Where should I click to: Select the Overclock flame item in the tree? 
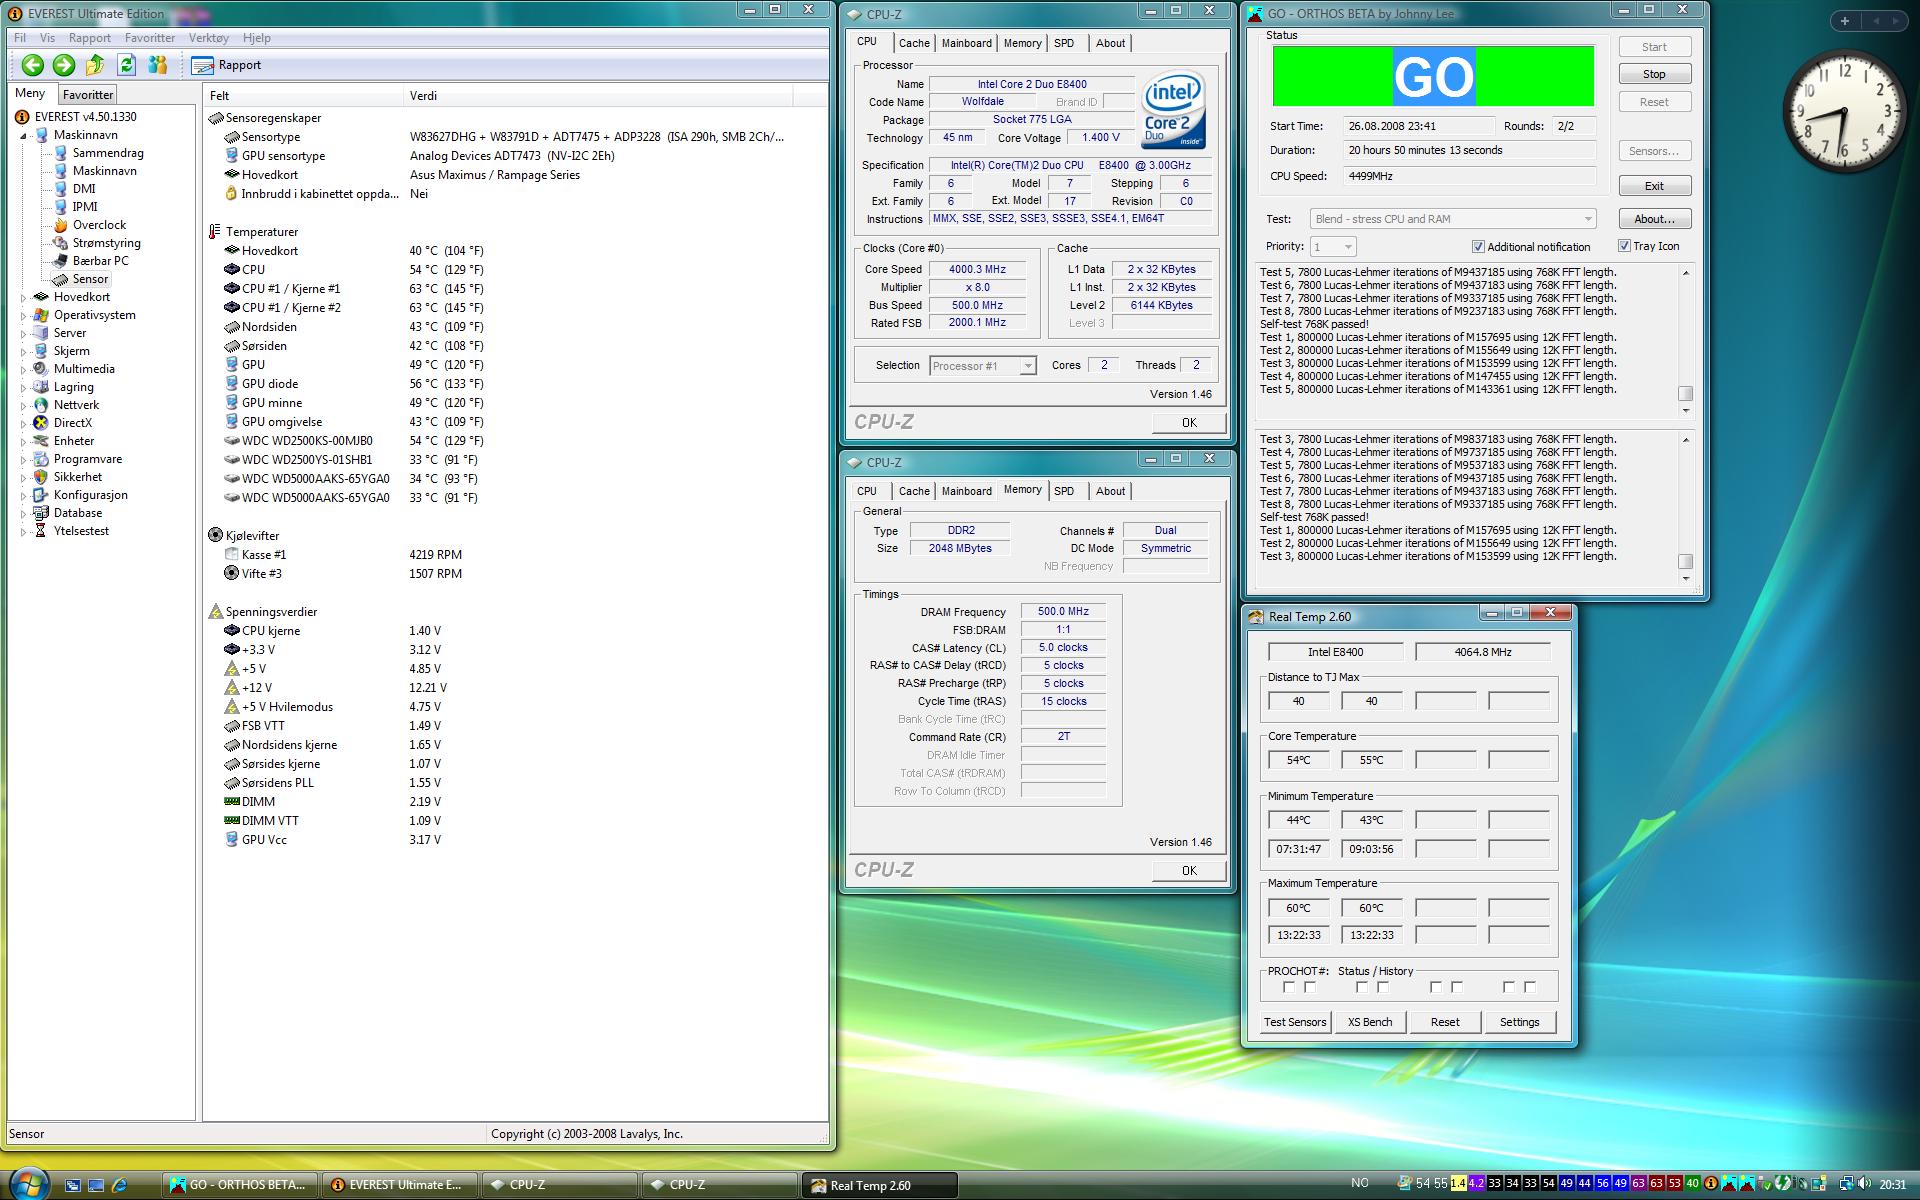(x=61, y=225)
